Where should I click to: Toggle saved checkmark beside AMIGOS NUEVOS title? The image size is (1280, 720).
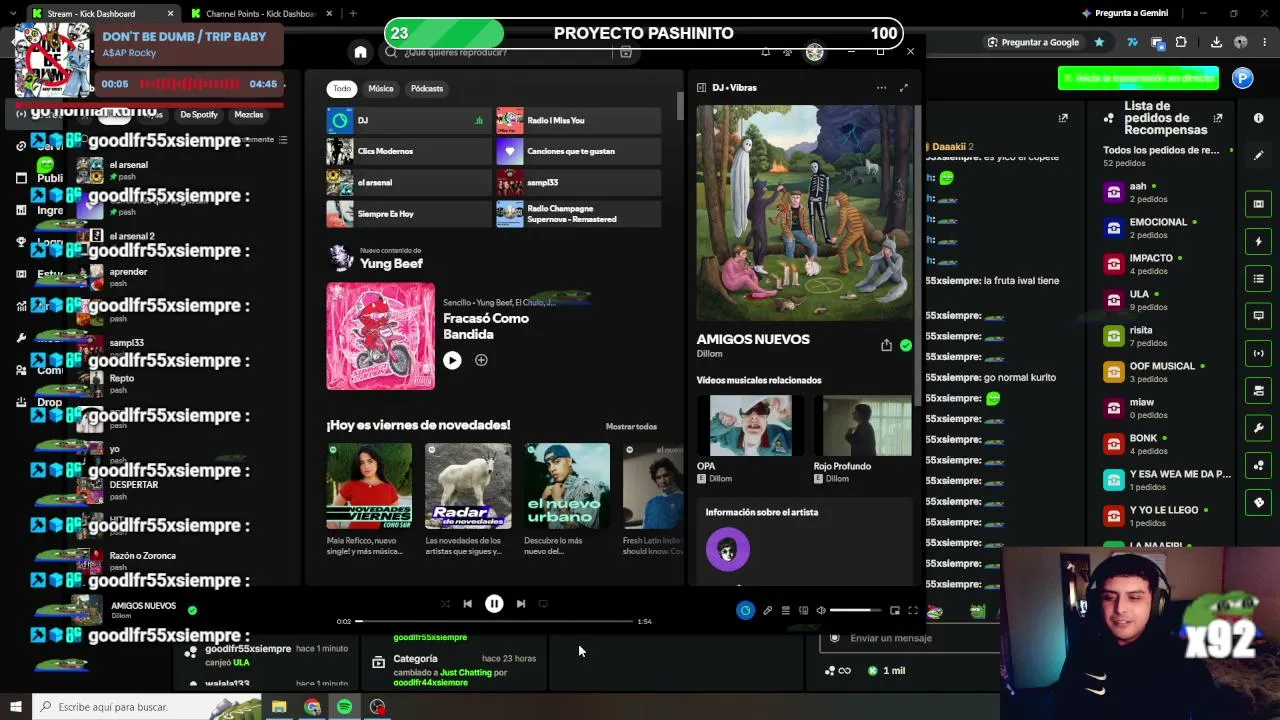905,345
